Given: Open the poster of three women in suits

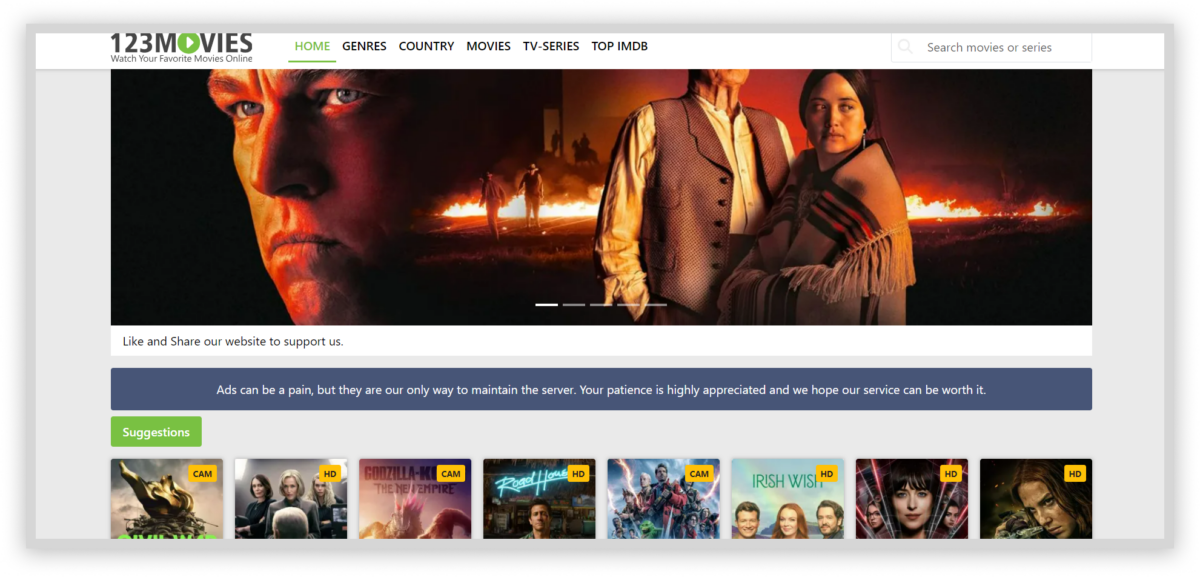Looking at the screenshot, I should (291, 498).
